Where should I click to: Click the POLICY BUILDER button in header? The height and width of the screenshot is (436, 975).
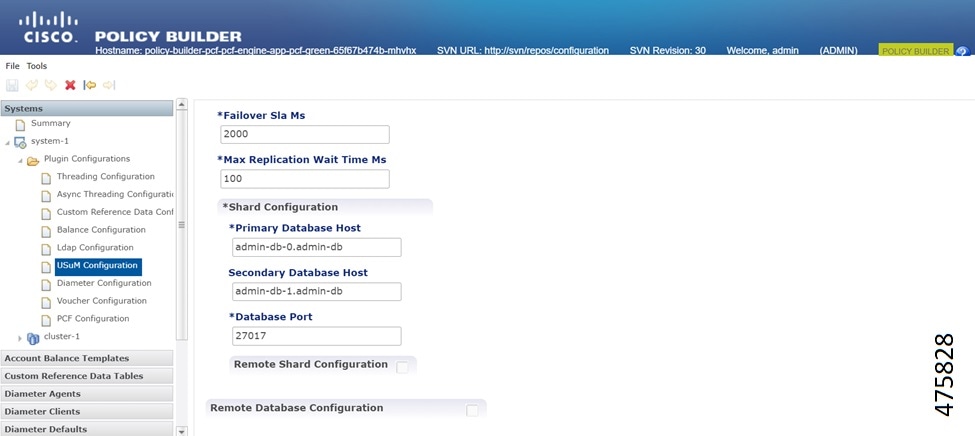point(916,51)
